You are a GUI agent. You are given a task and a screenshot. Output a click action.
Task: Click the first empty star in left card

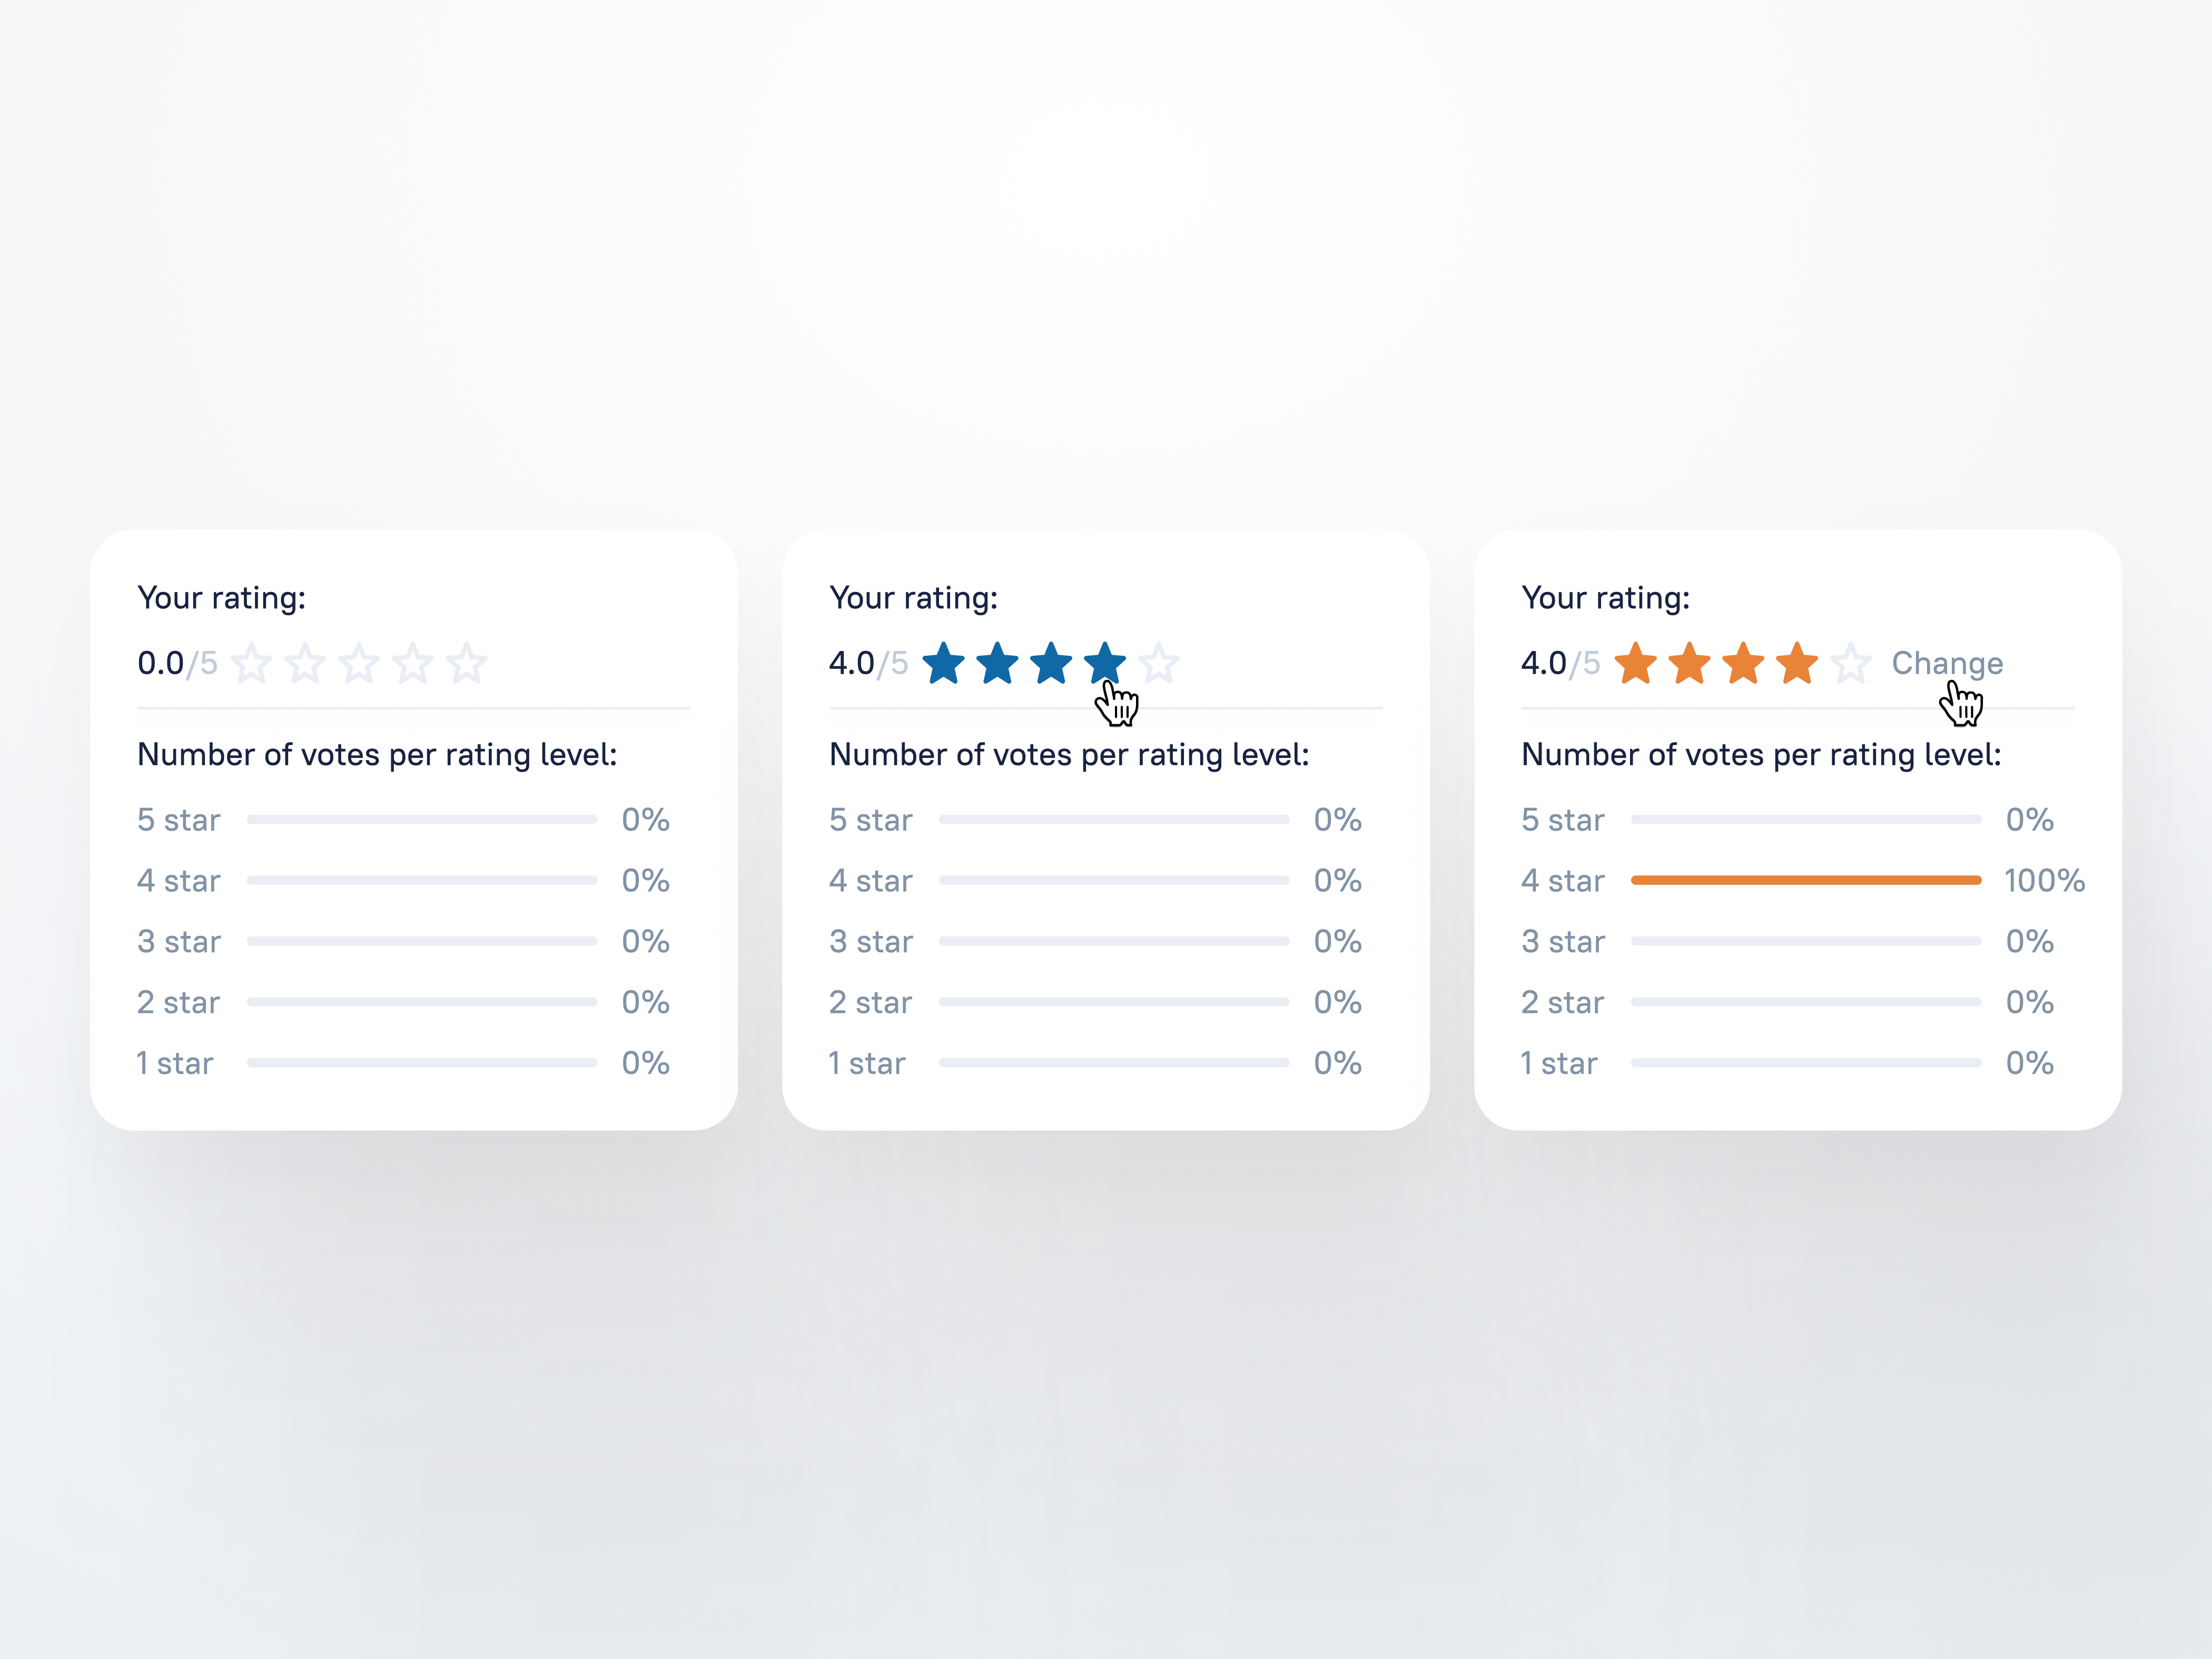251,664
